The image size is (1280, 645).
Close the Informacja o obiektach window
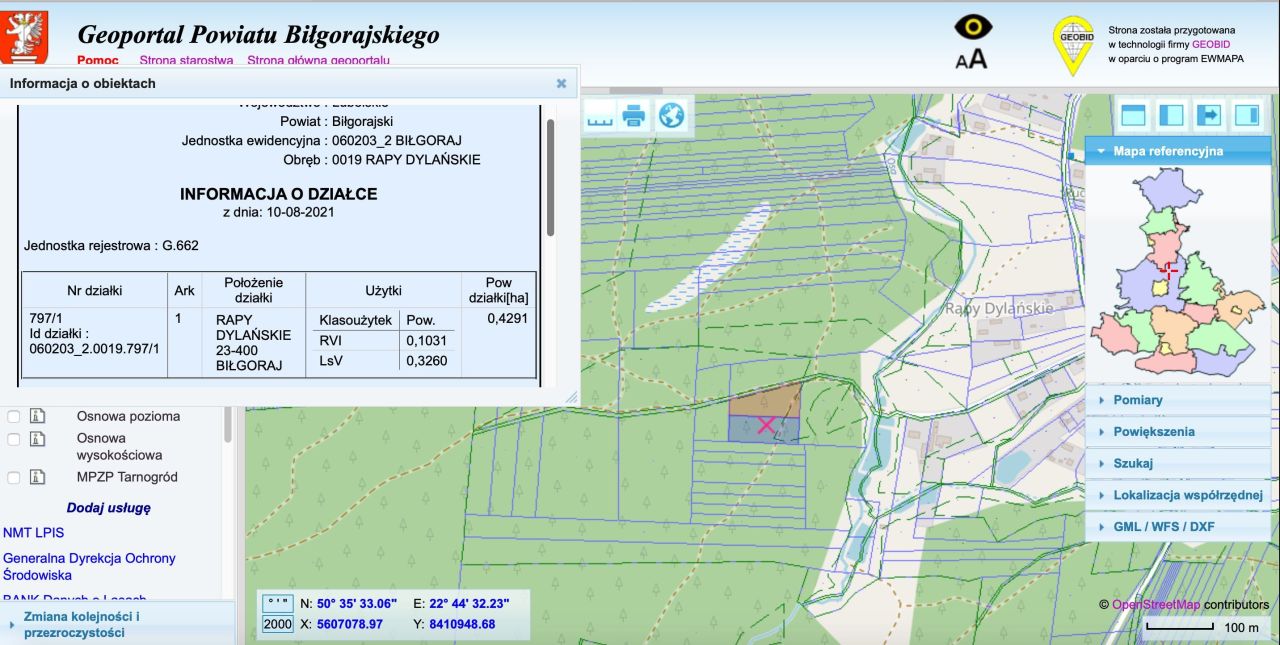coord(561,84)
